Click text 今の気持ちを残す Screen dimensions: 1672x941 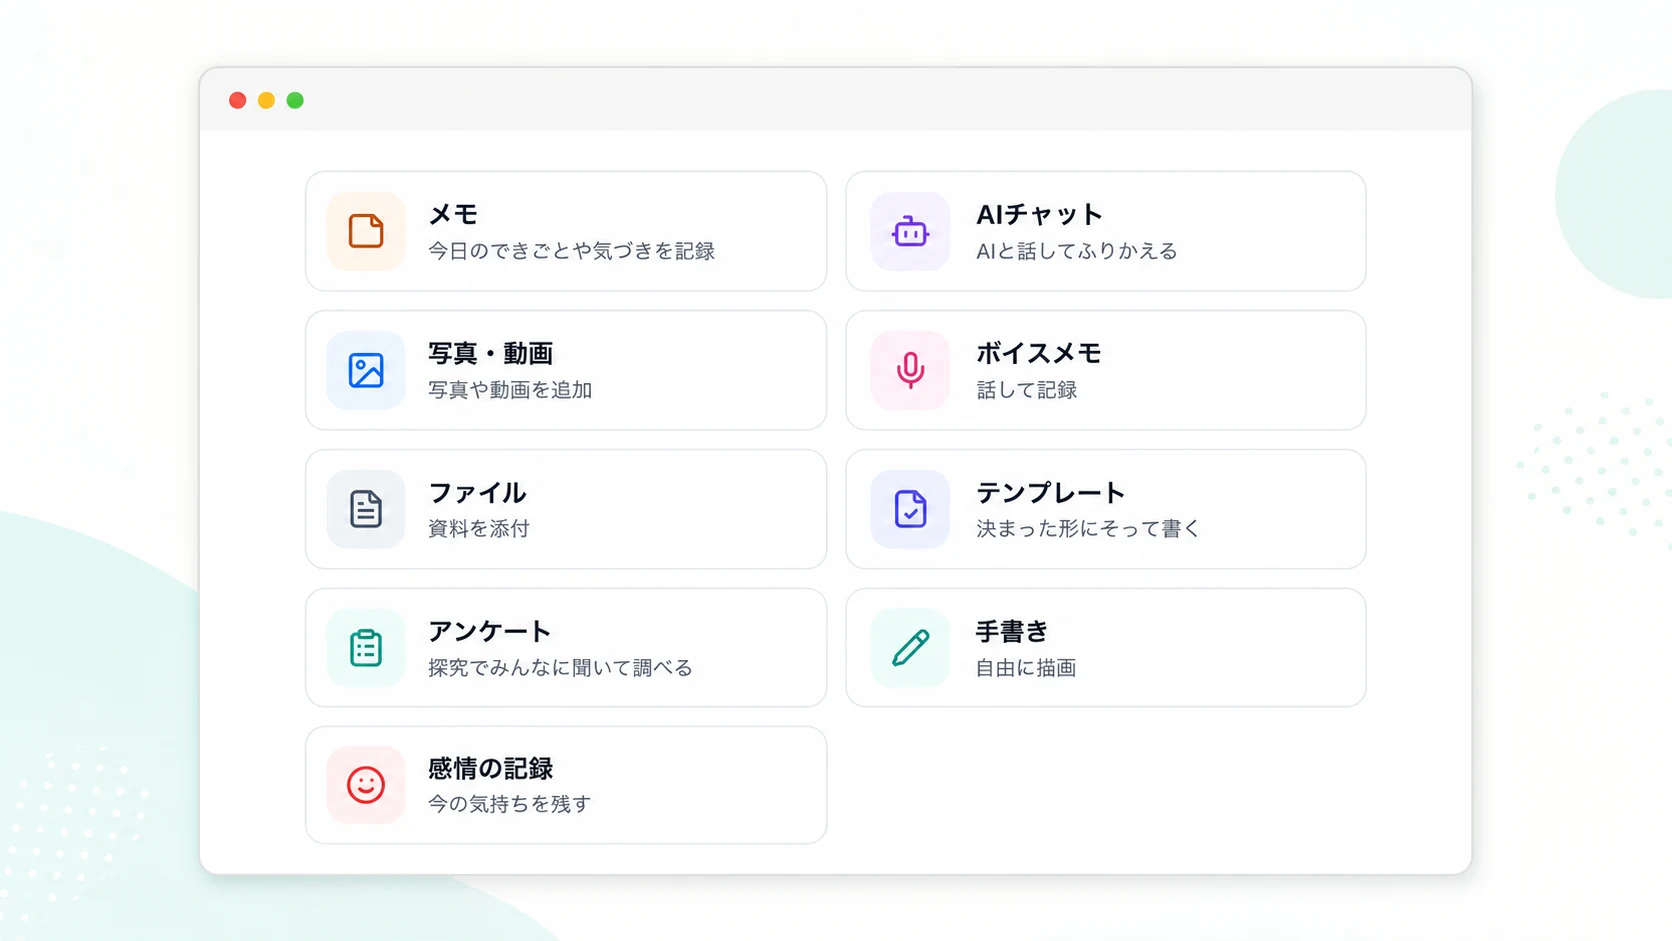click(x=509, y=803)
